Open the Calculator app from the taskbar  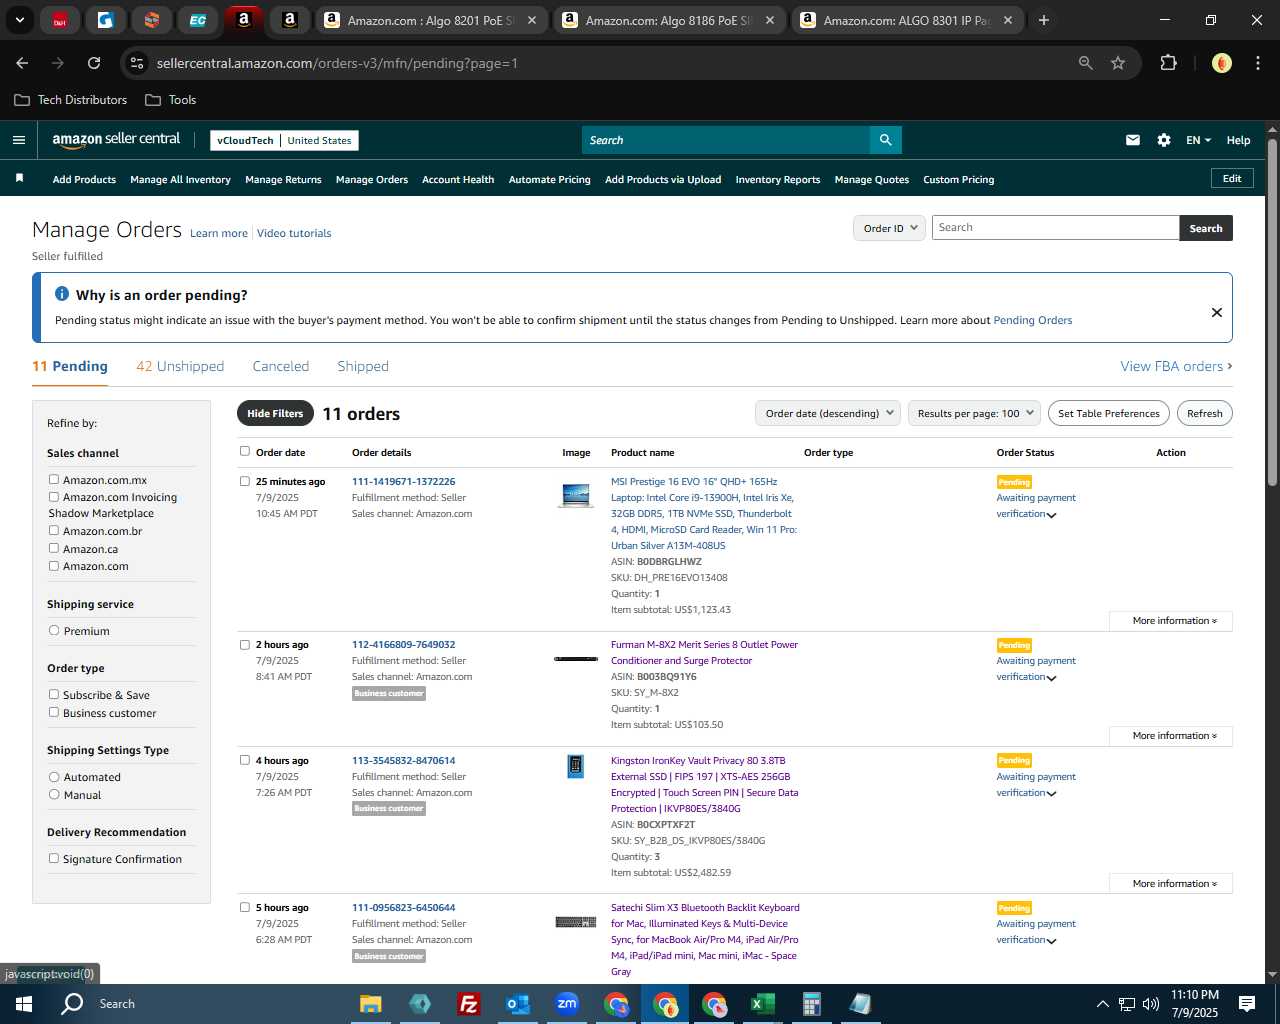click(x=811, y=1004)
